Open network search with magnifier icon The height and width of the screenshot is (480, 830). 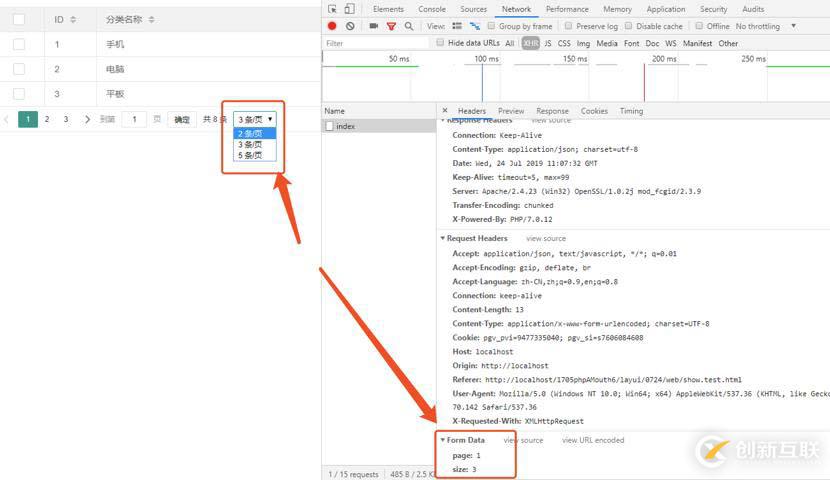pyautogui.click(x=409, y=26)
